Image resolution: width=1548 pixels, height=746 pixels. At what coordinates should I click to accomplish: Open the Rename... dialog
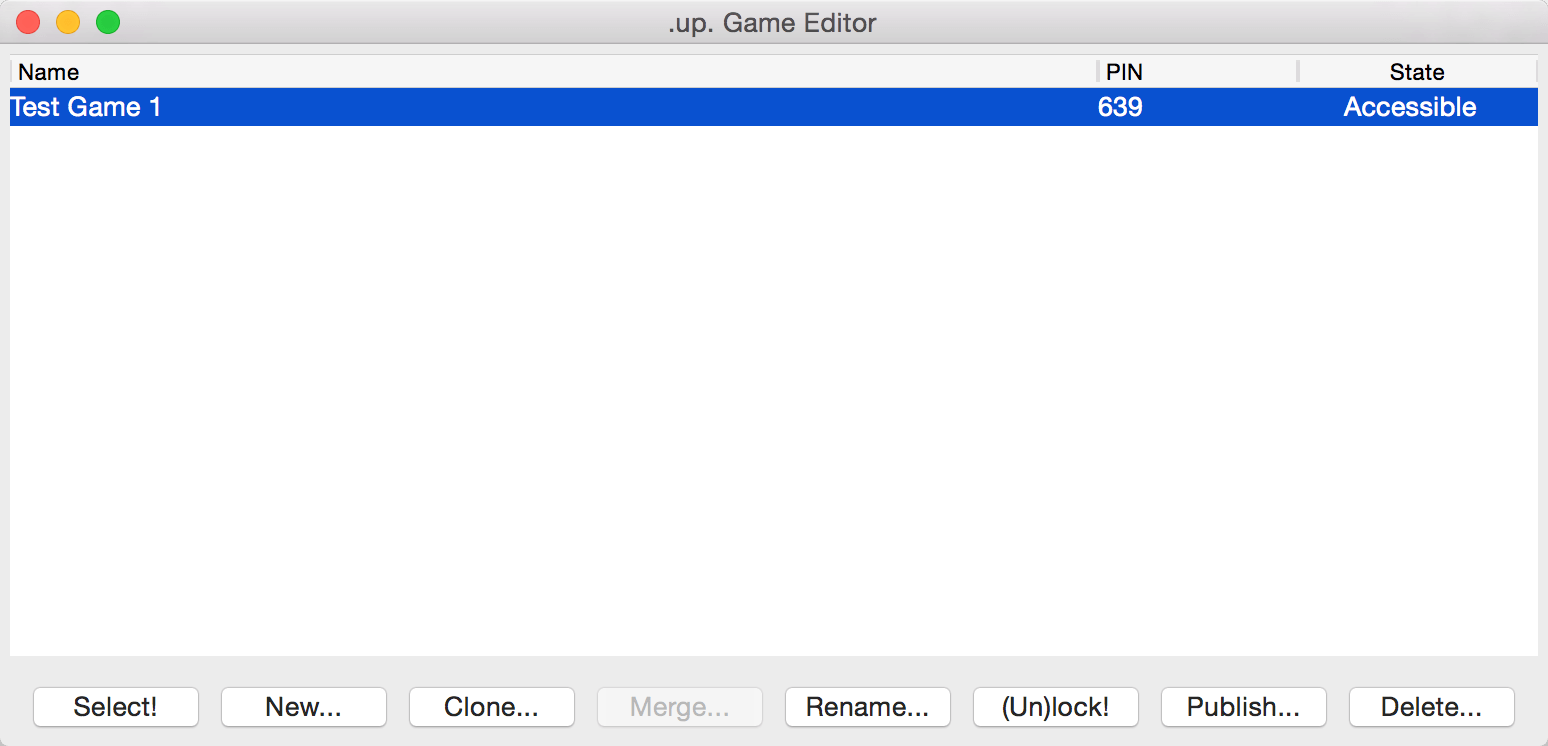(x=867, y=707)
